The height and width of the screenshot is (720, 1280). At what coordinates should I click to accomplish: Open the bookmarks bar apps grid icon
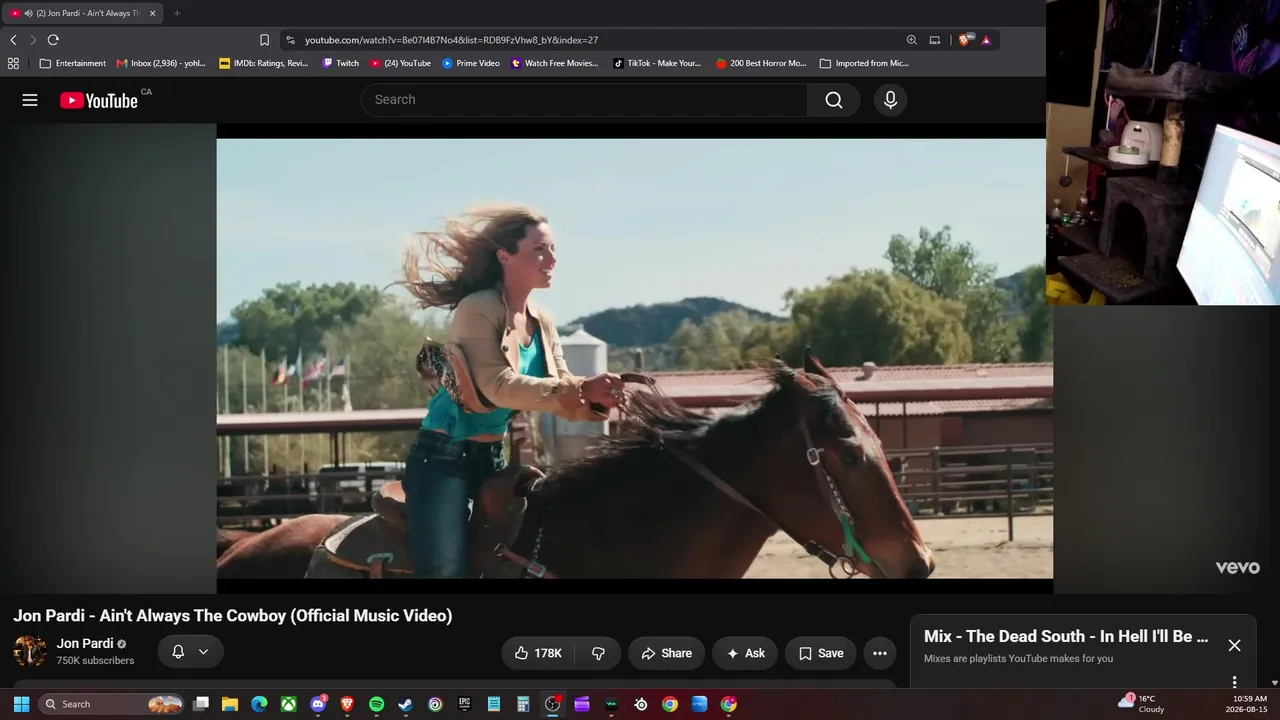[x=13, y=63]
